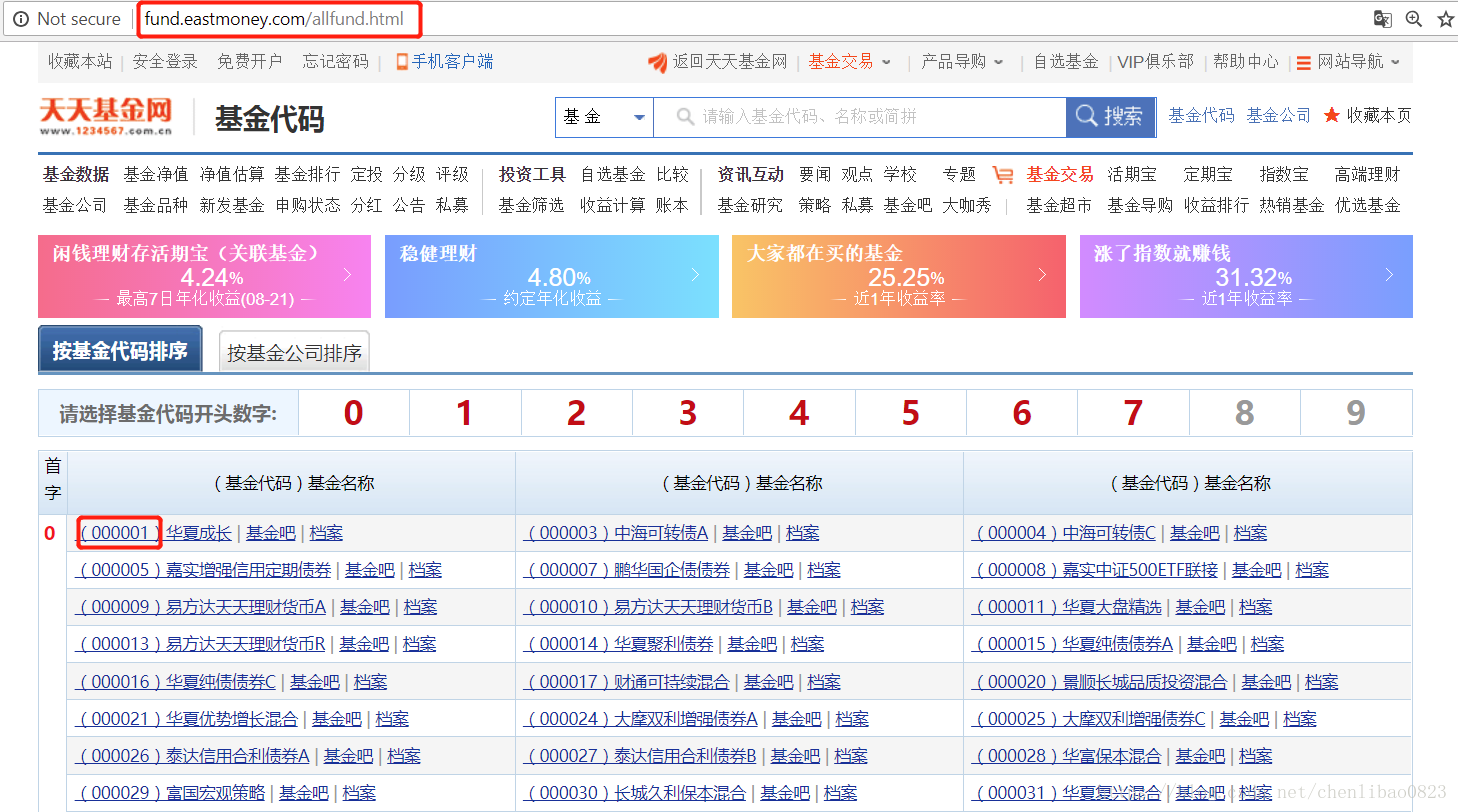Click the red star 收藏本页 icon
This screenshot has height=812, width=1458.
pyautogui.click(x=1331, y=116)
